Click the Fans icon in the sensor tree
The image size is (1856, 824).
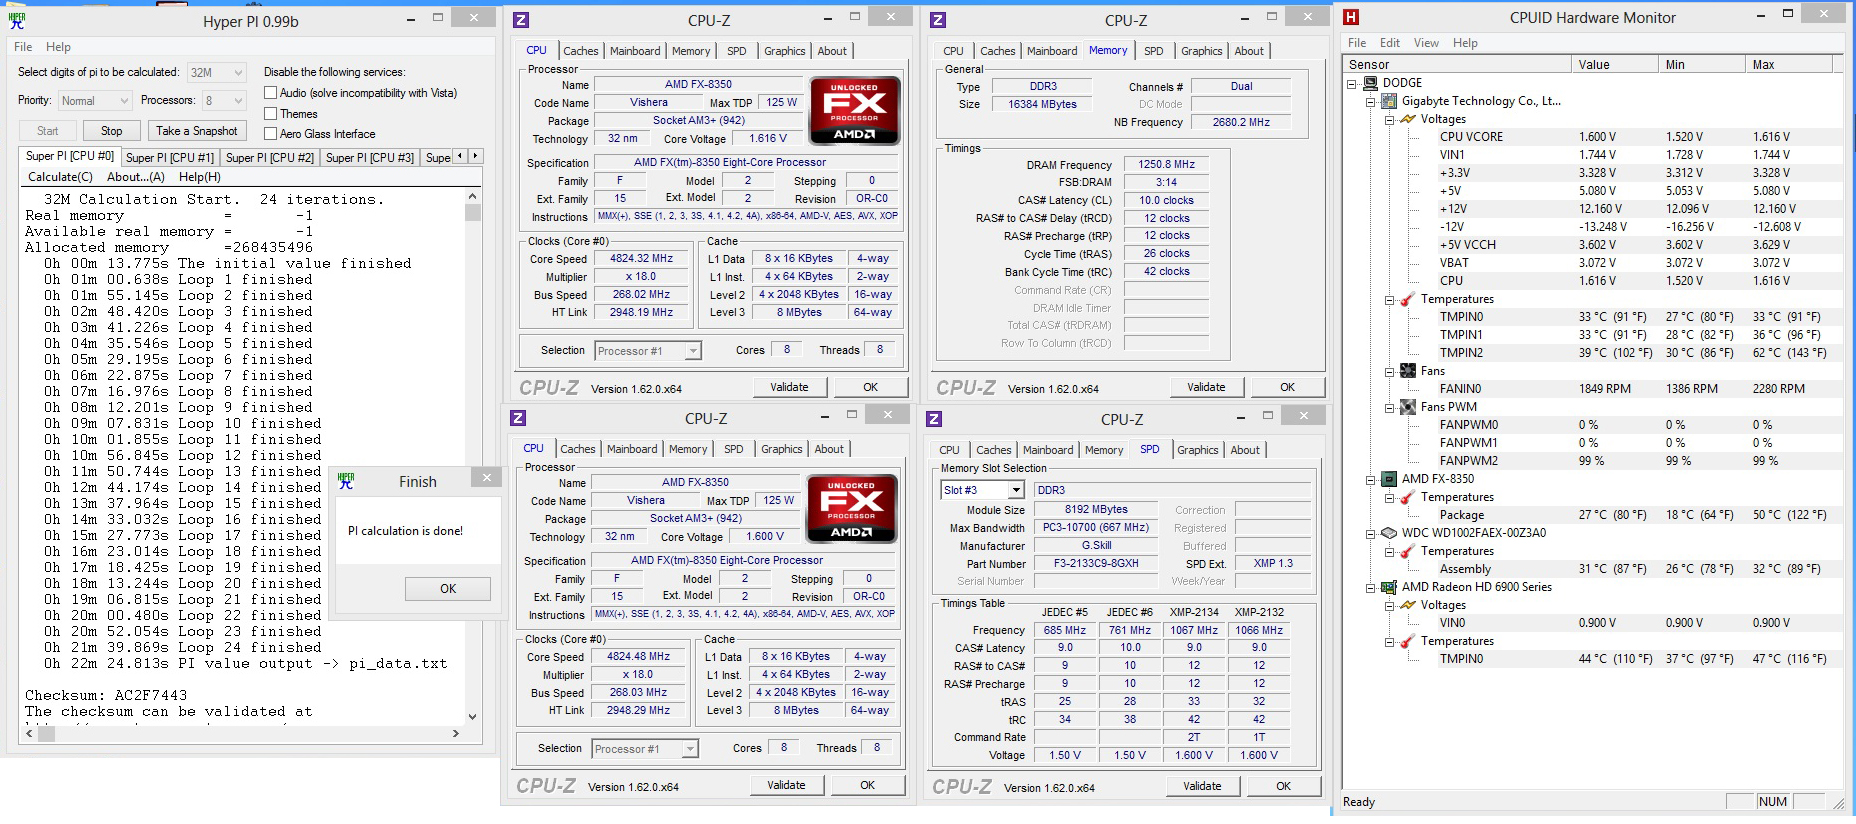(x=1408, y=371)
